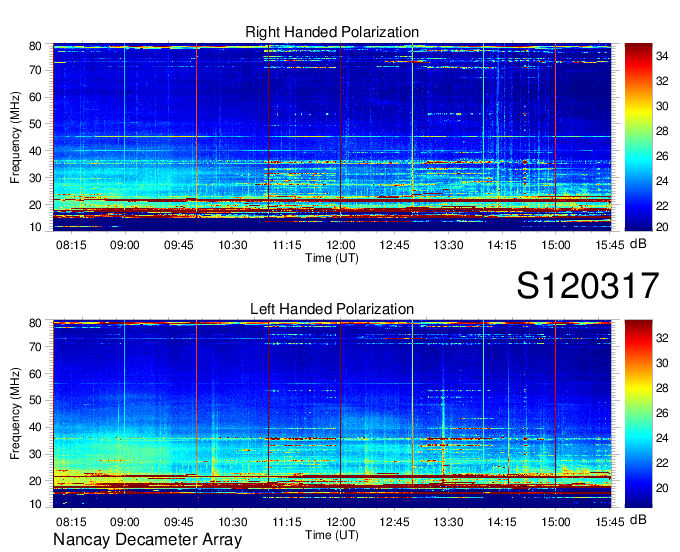This screenshot has height=552, width=680.
Task: Click 80 MHz tick of Left Handed plot
Action: pyautogui.click(x=35, y=323)
